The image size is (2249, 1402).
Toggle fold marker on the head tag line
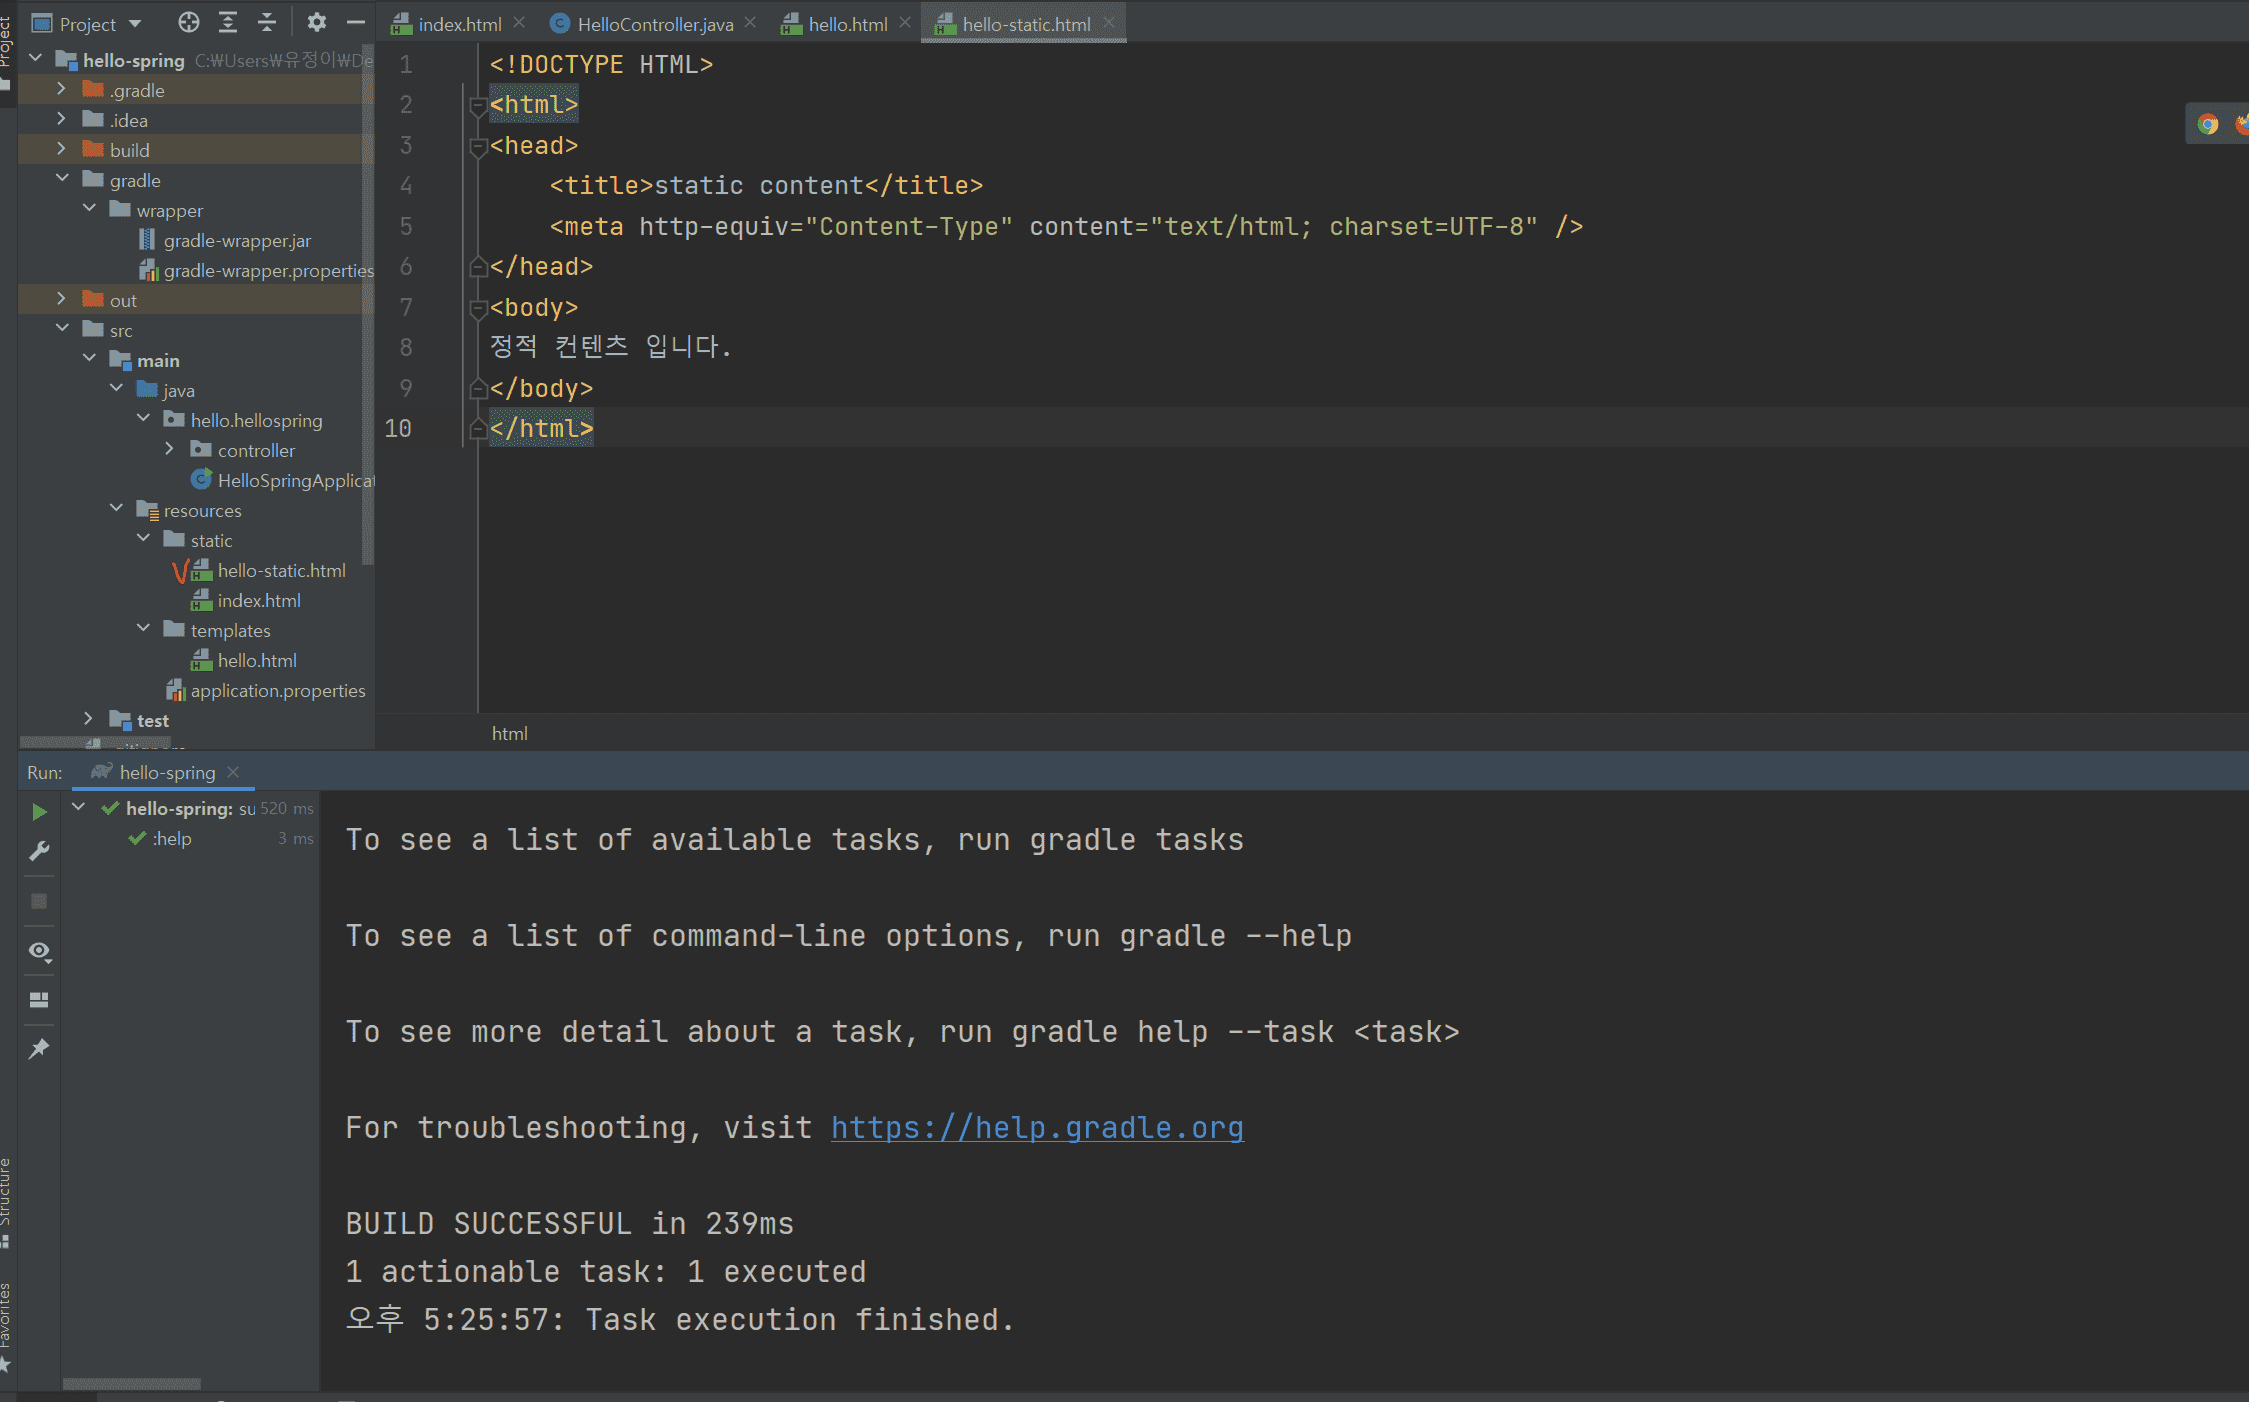(x=478, y=147)
